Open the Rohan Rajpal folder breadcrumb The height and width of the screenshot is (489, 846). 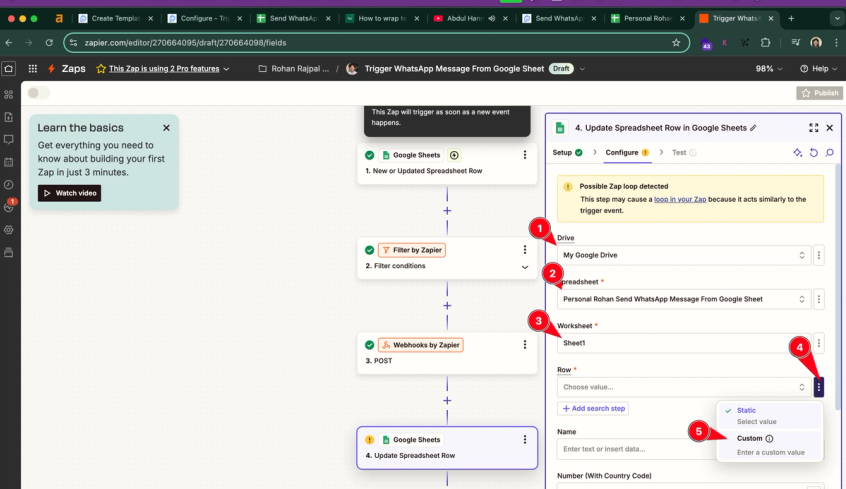click(x=294, y=69)
